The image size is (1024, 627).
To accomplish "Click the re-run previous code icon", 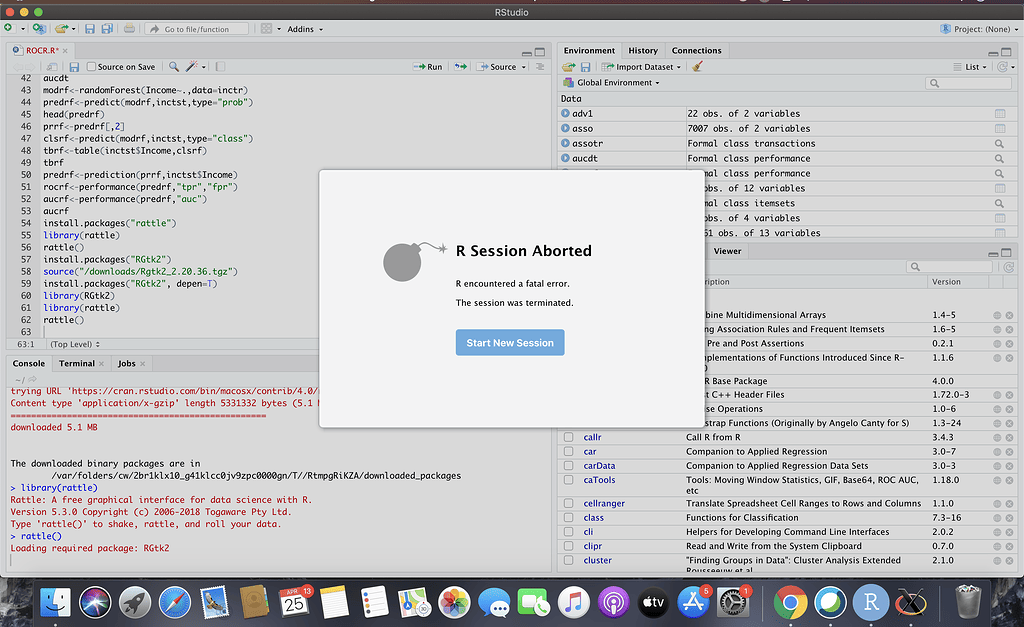I will (460, 67).
